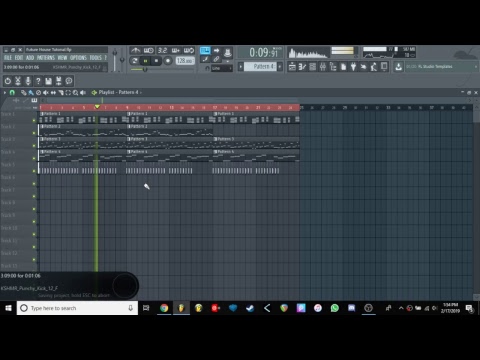
Task: Open the plugin picker plug icon
Action: [x=353, y=67]
